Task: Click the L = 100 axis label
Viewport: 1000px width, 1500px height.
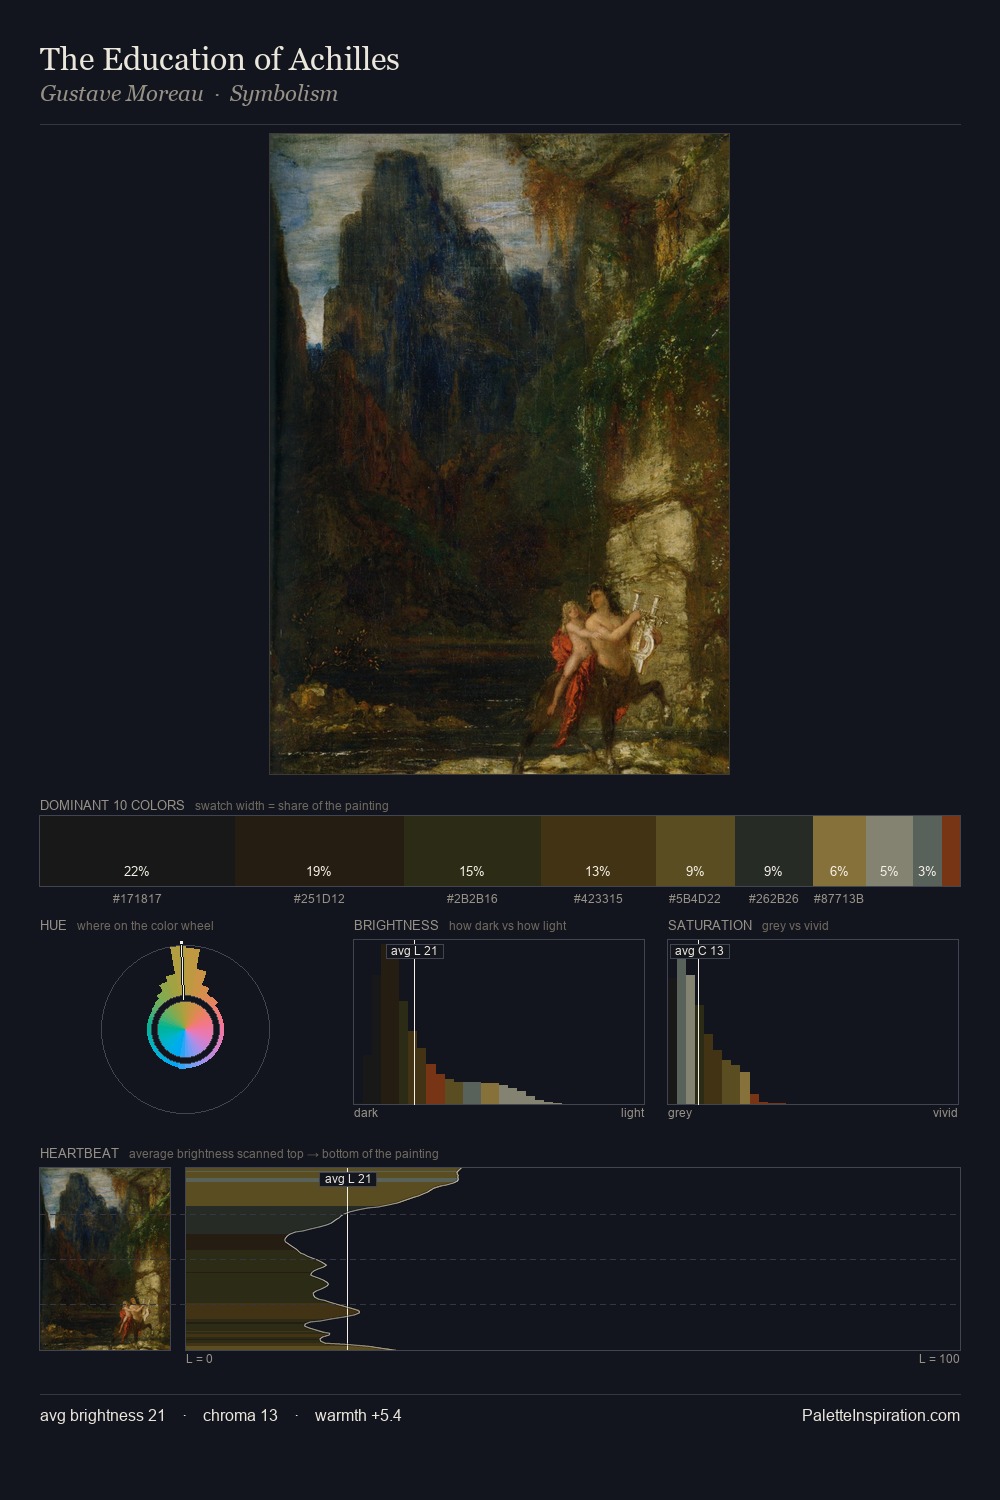Action: pos(939,1359)
